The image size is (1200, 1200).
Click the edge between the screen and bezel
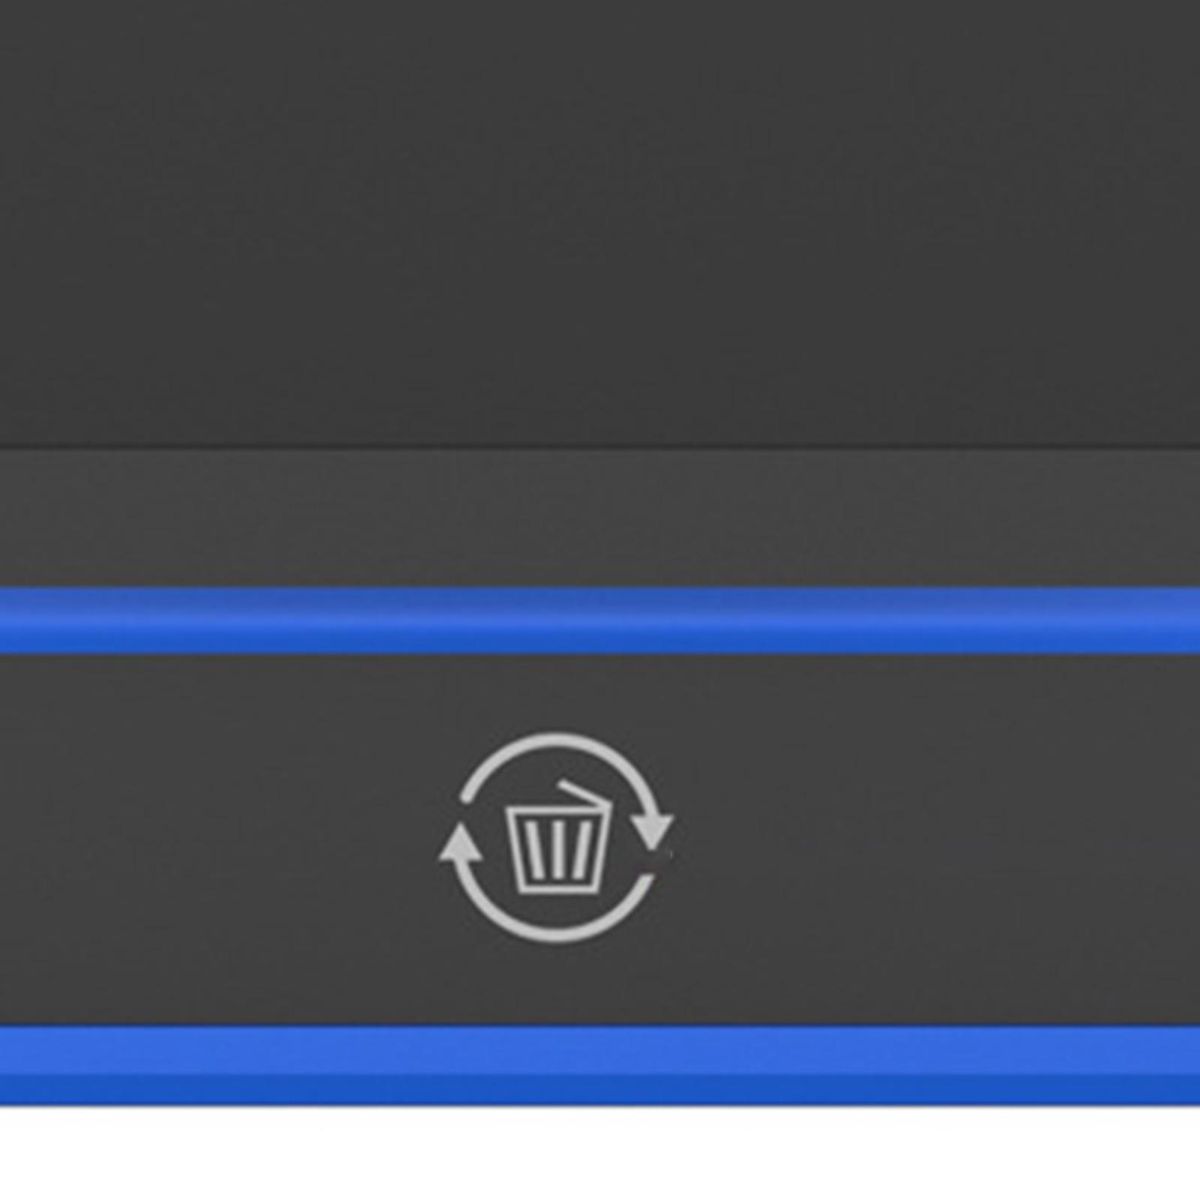point(600,446)
